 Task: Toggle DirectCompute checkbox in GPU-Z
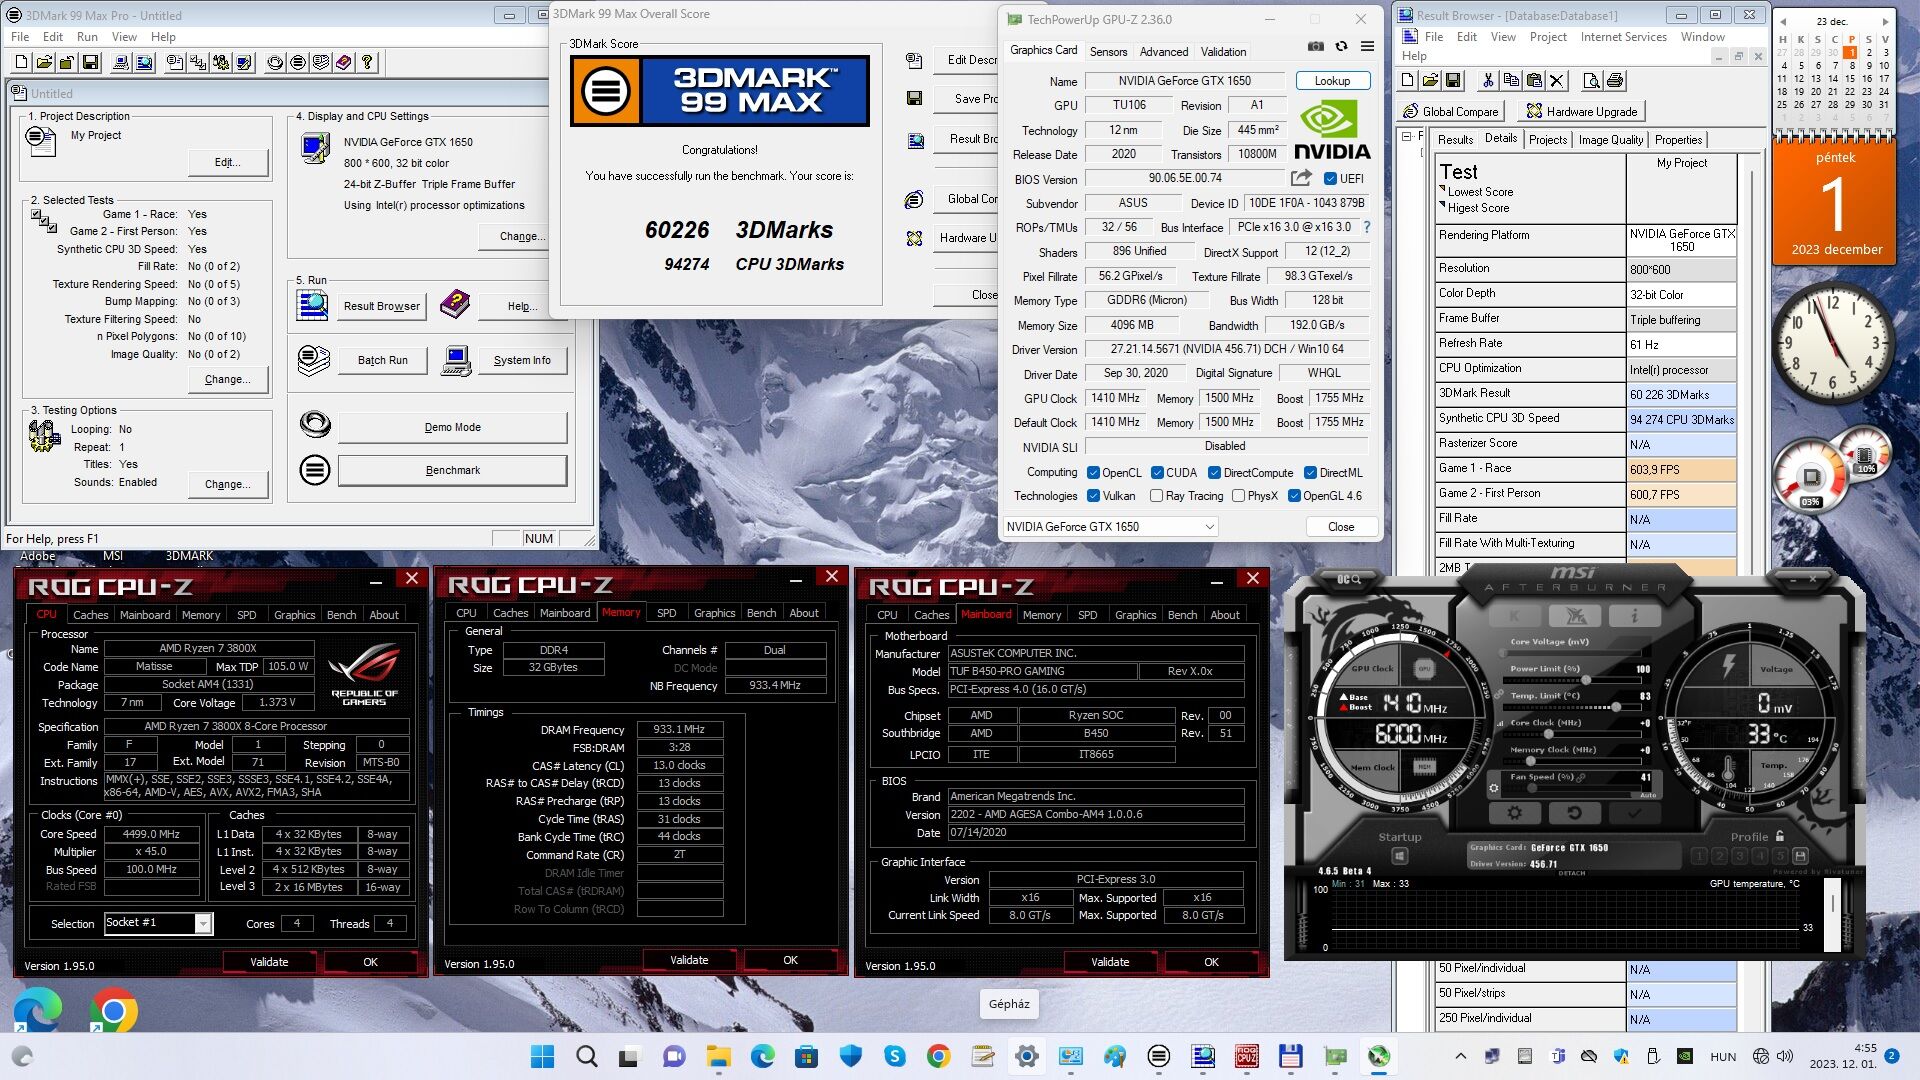[x=1214, y=473]
